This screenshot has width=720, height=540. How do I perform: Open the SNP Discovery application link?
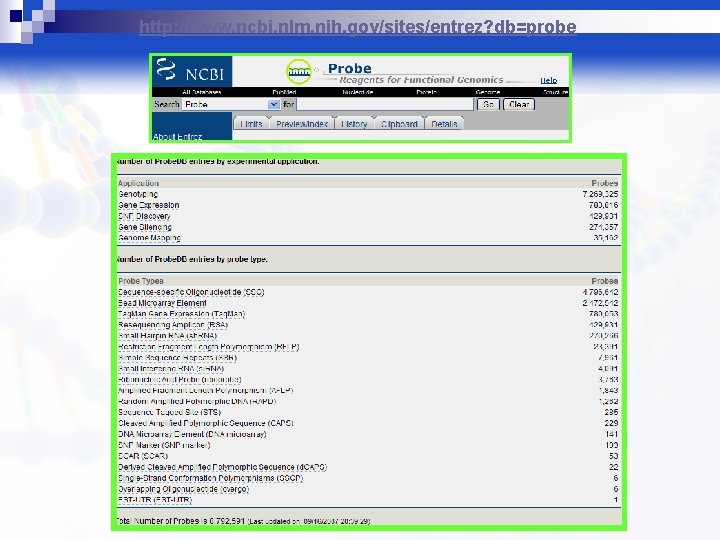(144, 216)
